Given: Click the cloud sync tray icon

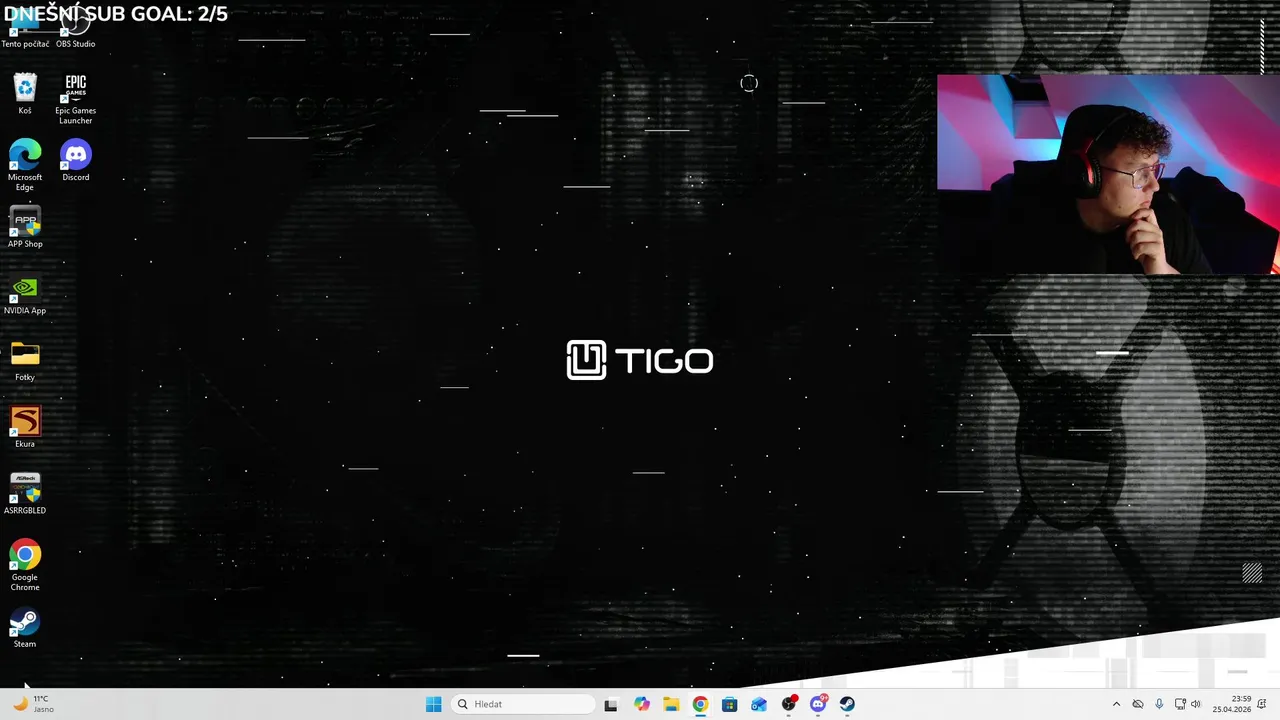Looking at the screenshot, I should [x=1138, y=704].
